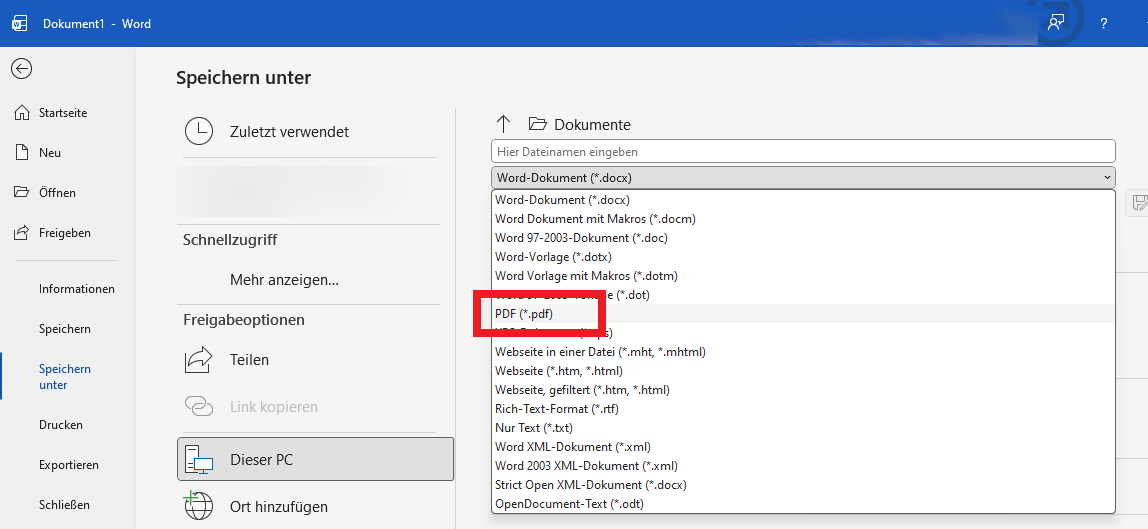
Task: Click the Startseite home icon
Action: click(21, 113)
